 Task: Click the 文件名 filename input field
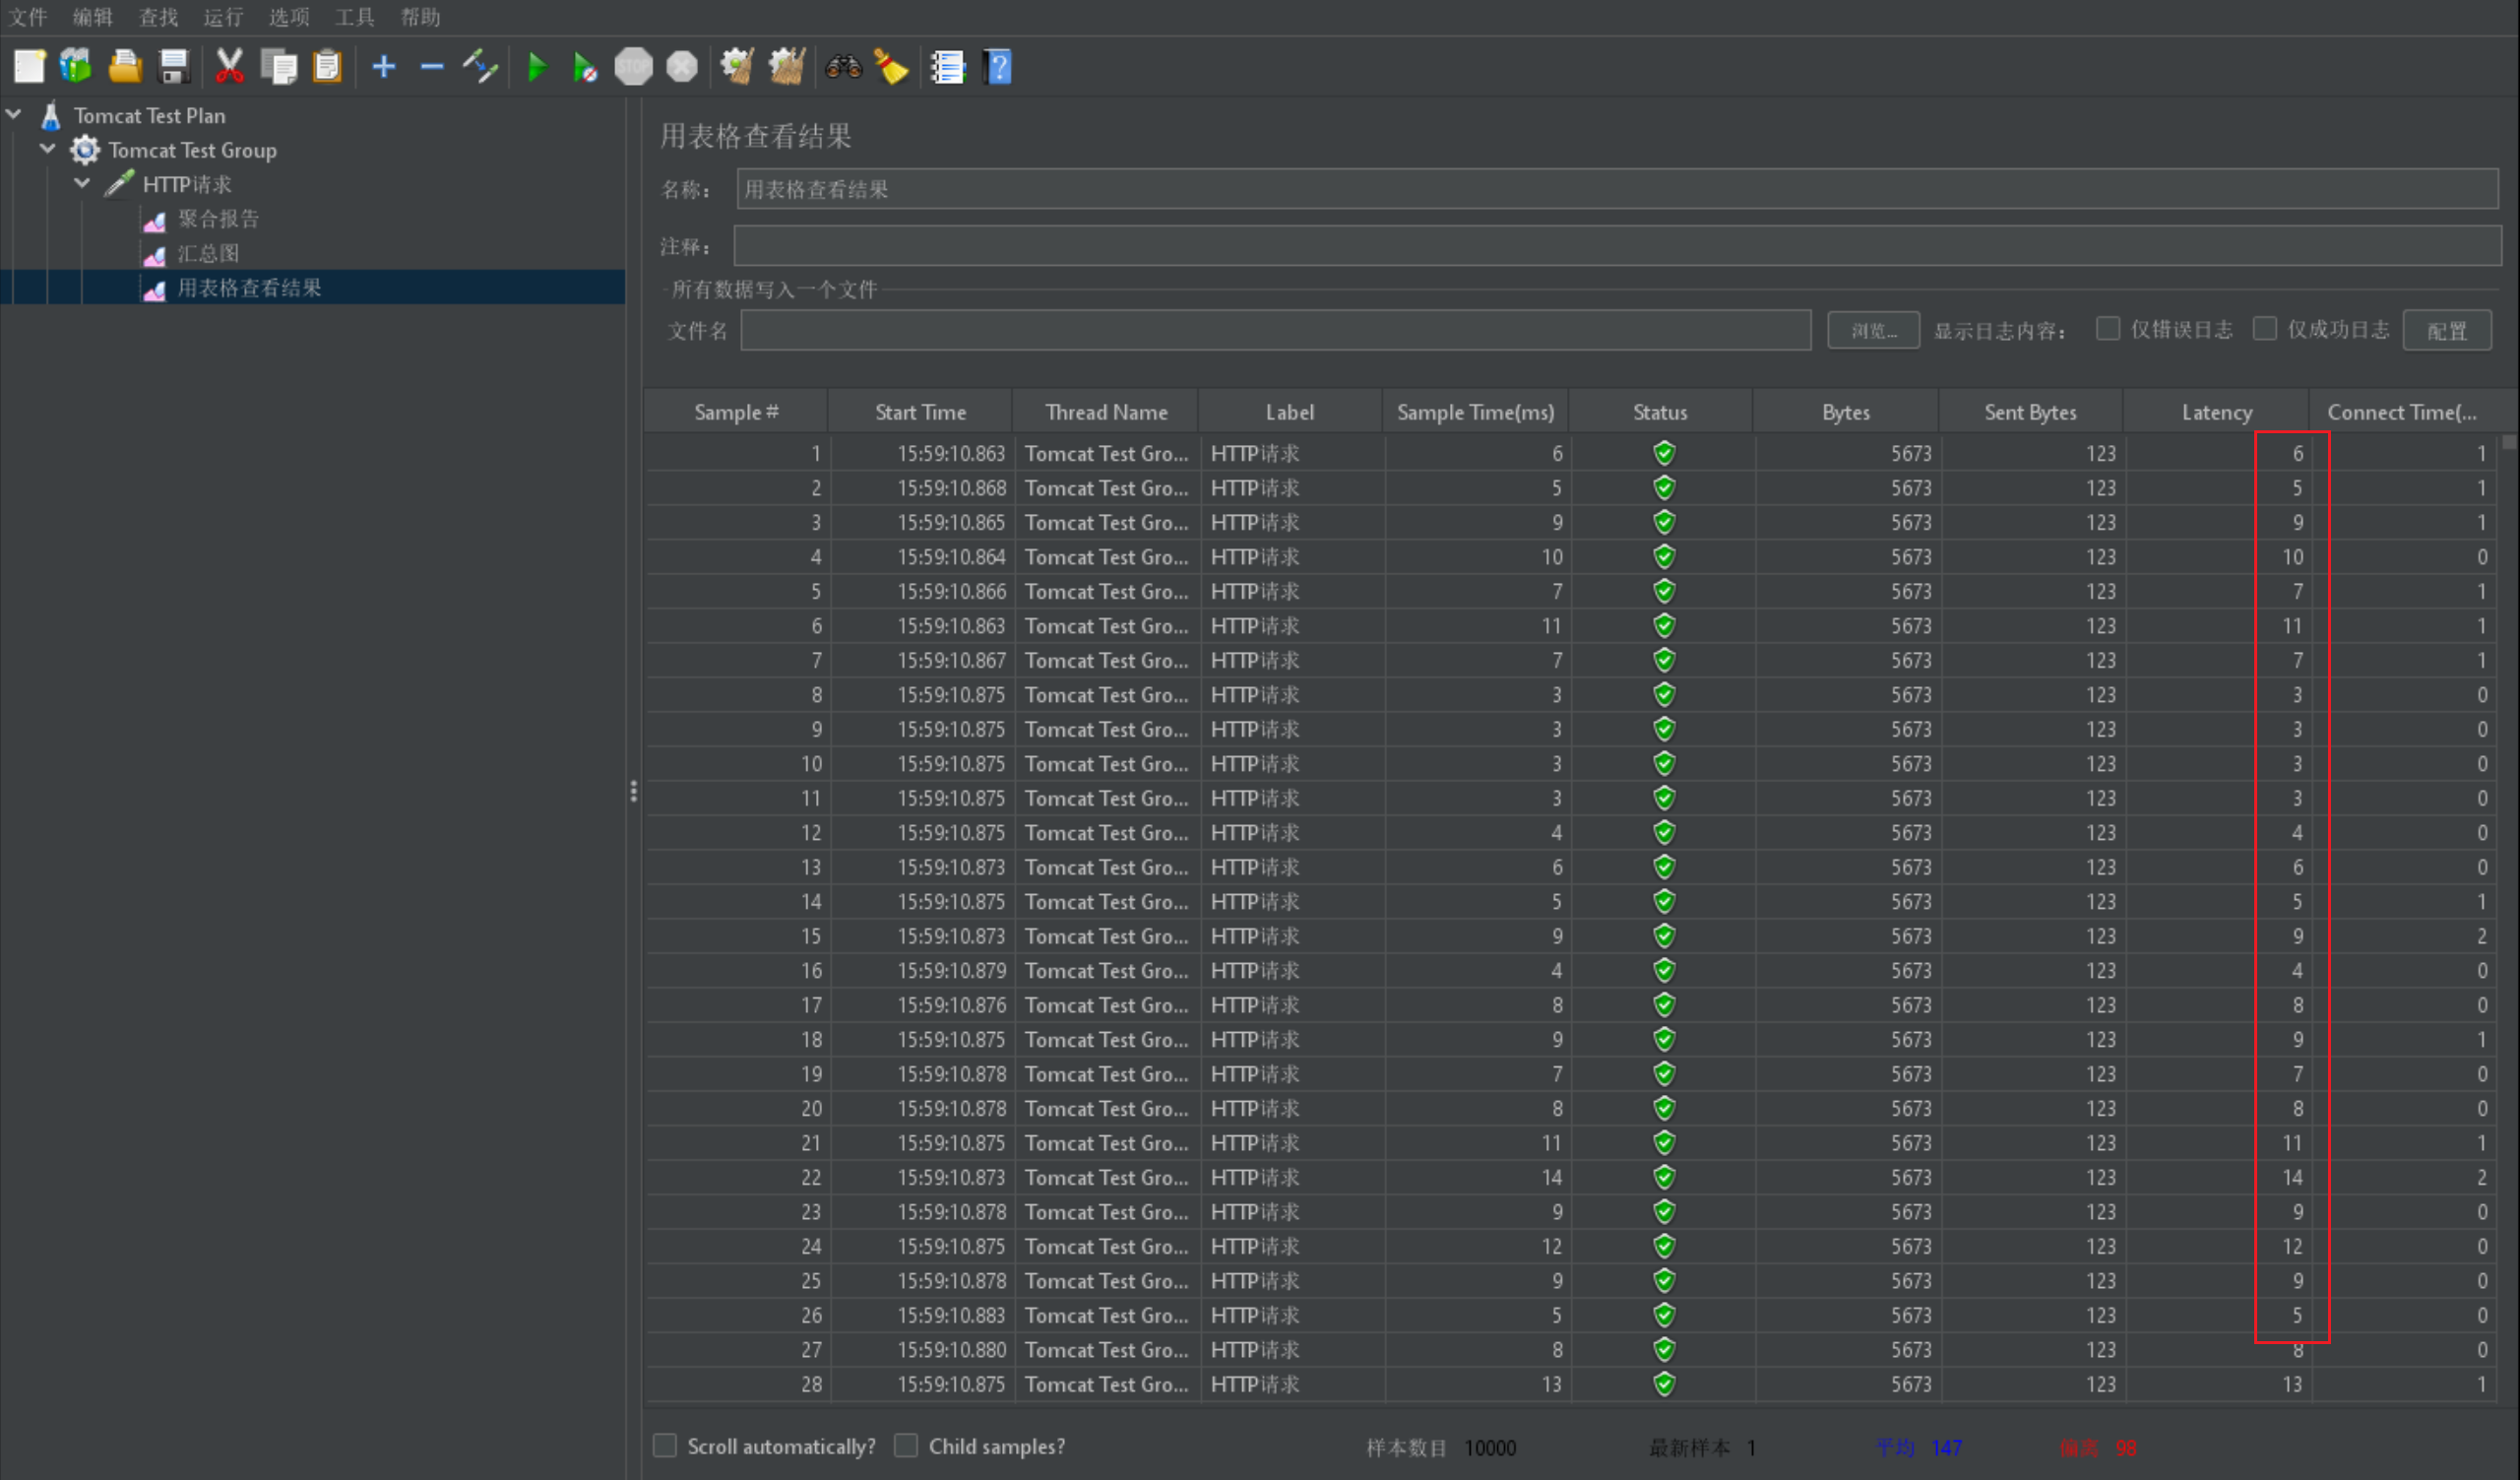tap(1275, 330)
